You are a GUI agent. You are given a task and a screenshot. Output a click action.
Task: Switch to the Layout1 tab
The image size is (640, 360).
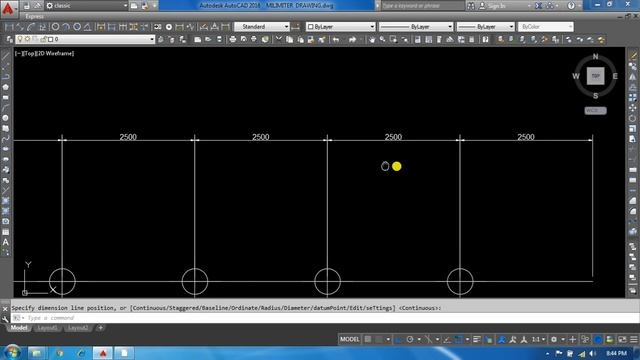point(47,328)
